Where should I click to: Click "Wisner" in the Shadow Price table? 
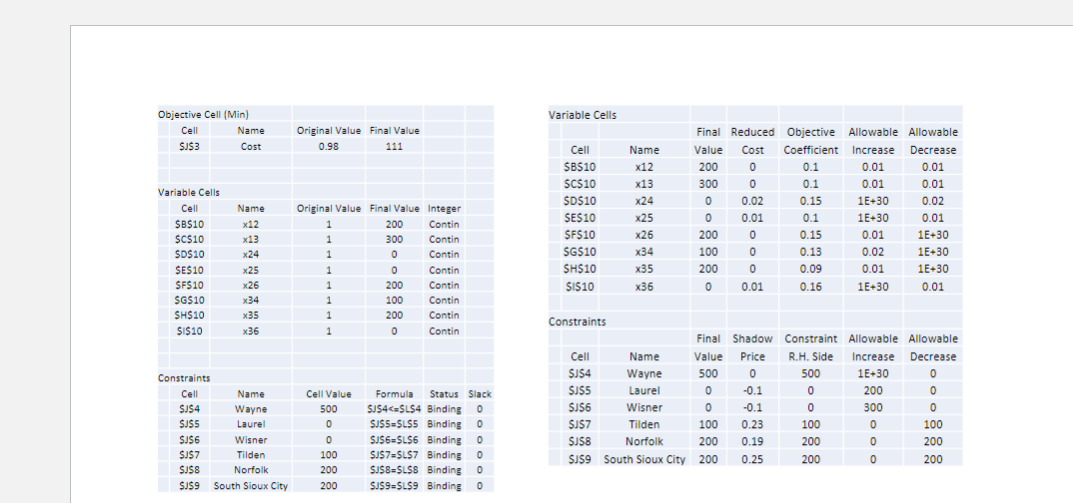pos(644,408)
